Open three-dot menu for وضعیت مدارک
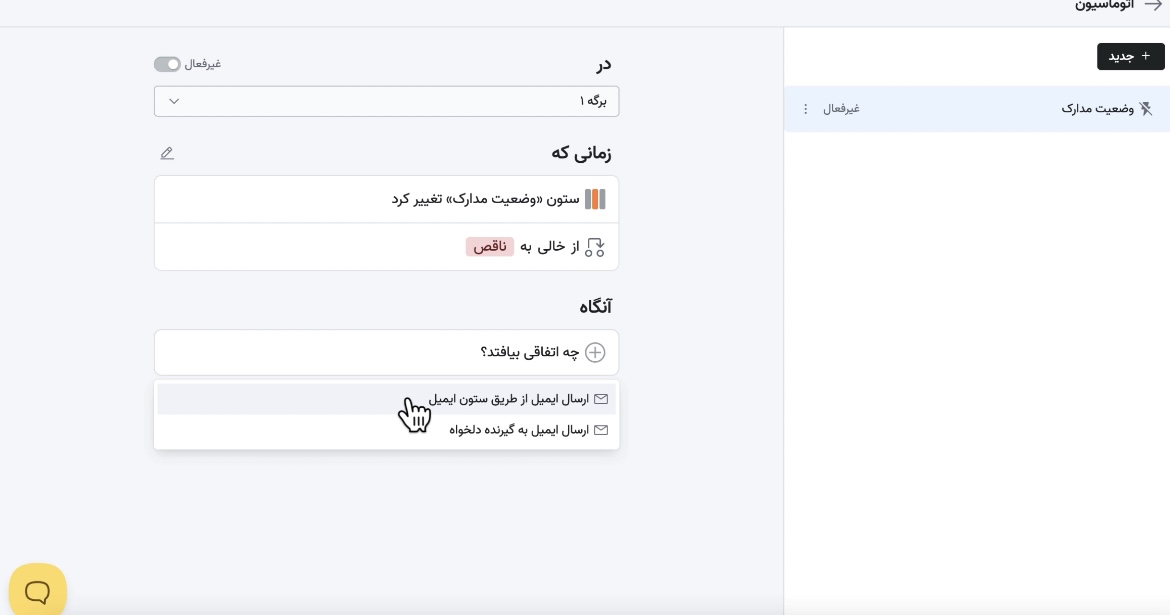Screen dimensions: 1170x615 point(806,109)
